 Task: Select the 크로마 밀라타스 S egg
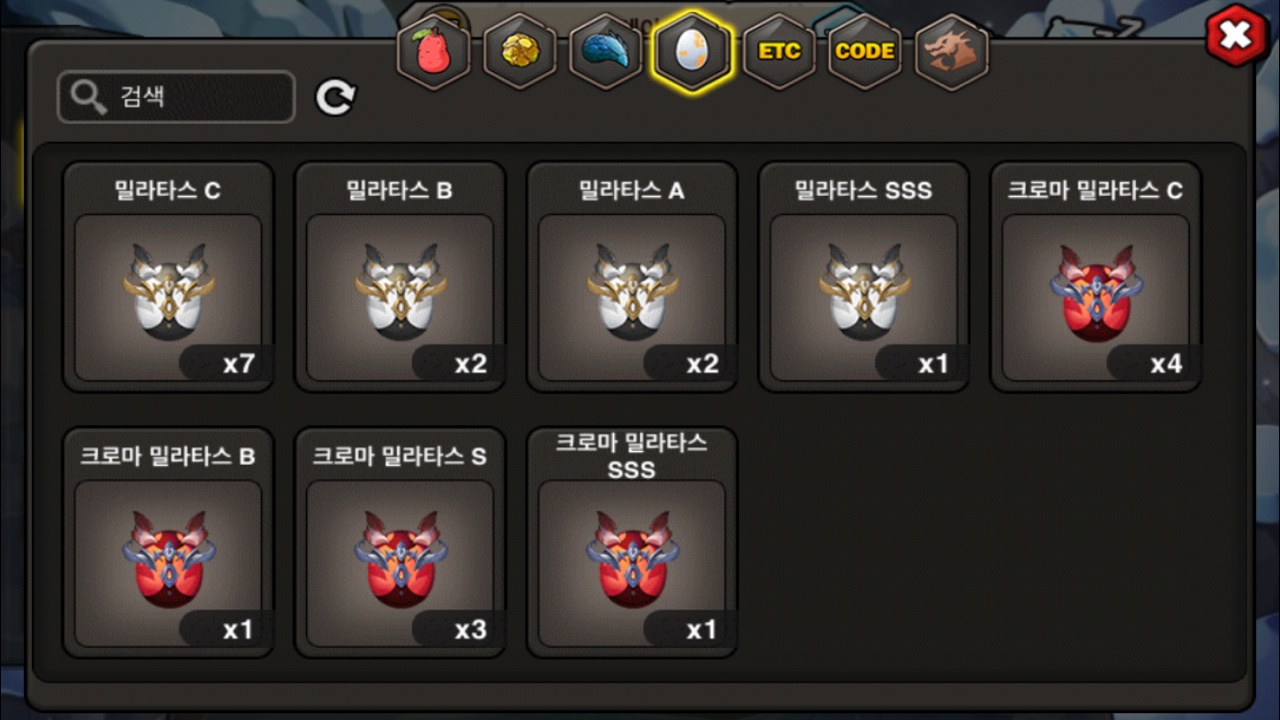coord(400,543)
